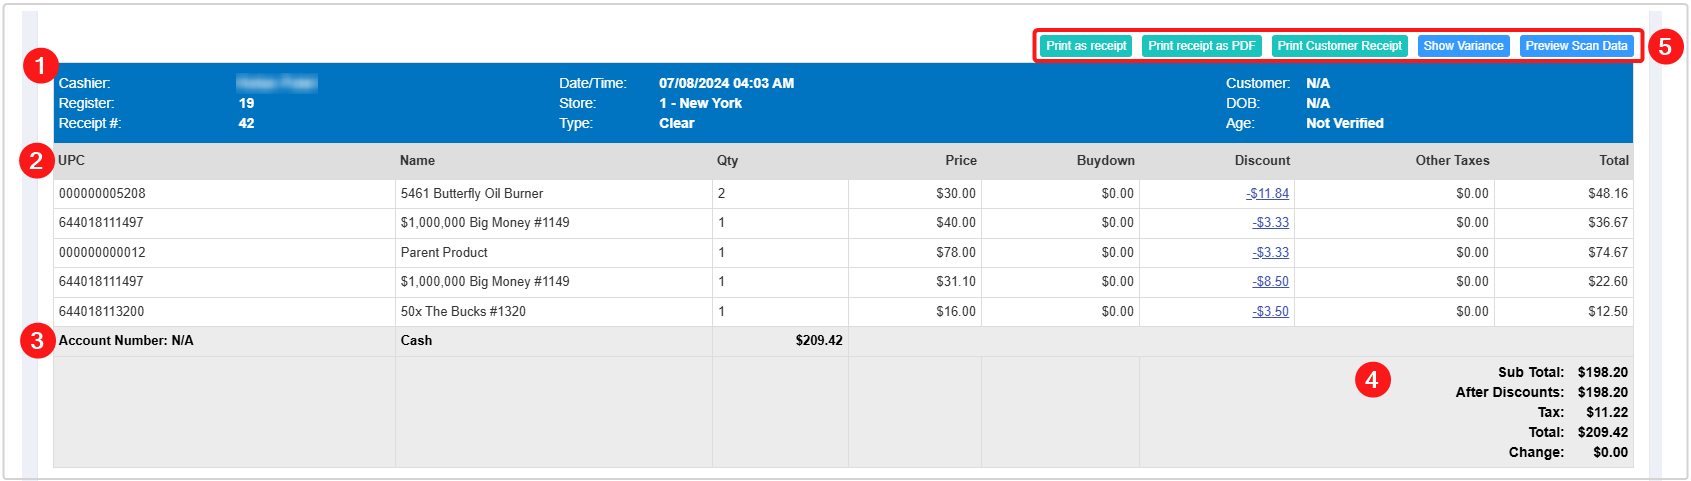The width and height of the screenshot is (1691, 481).
Task: Click red annotation marker number 5
Action: 1665,47
